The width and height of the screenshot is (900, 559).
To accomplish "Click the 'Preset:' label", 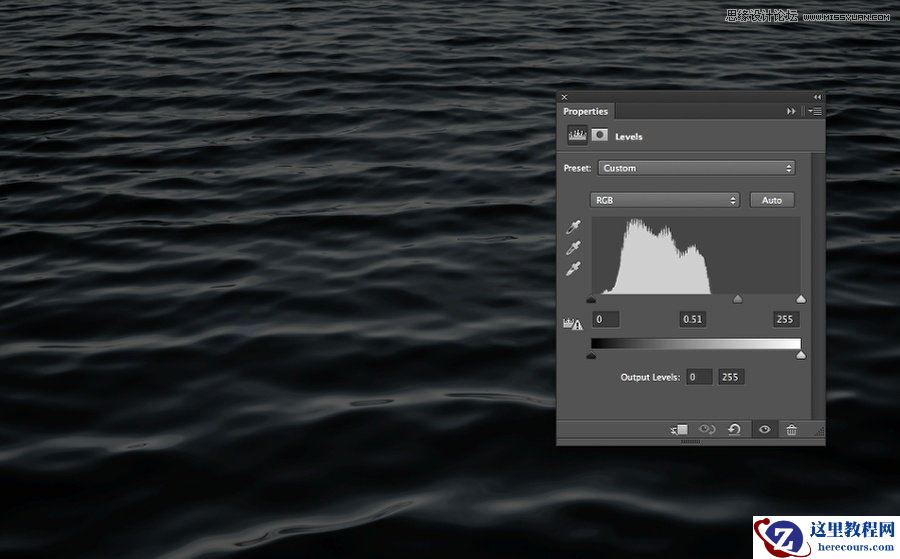I will click(x=577, y=168).
